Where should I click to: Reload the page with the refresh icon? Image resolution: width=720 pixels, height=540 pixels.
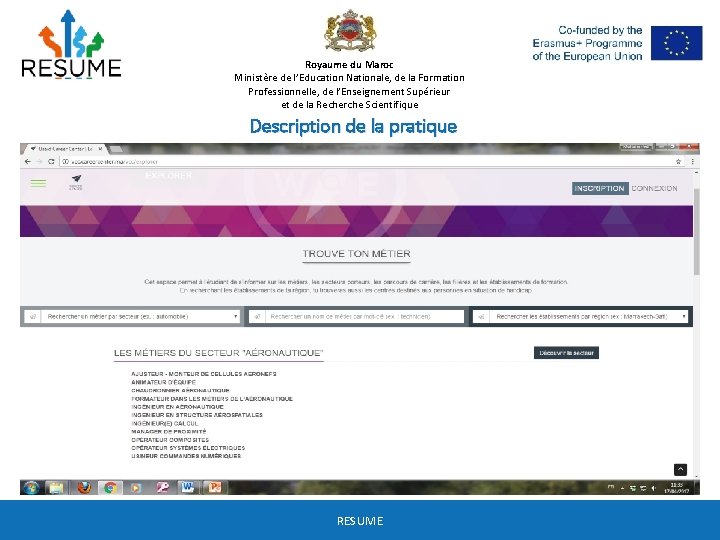(x=51, y=162)
